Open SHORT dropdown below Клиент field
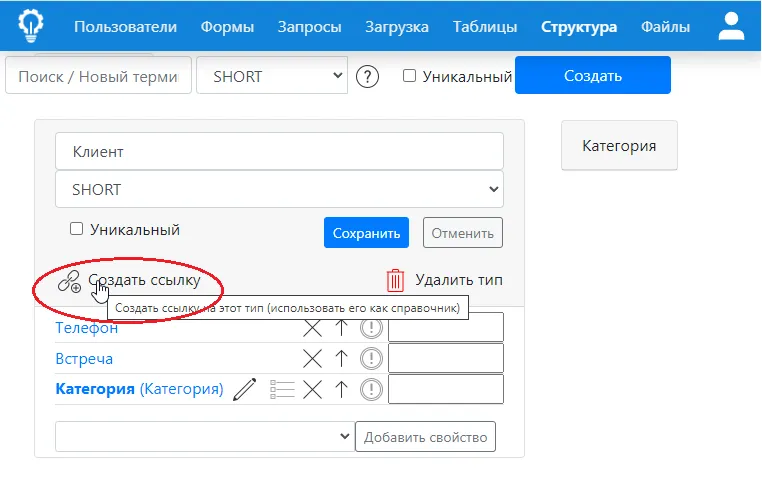Viewport: 762px width, 480px height. click(x=279, y=189)
